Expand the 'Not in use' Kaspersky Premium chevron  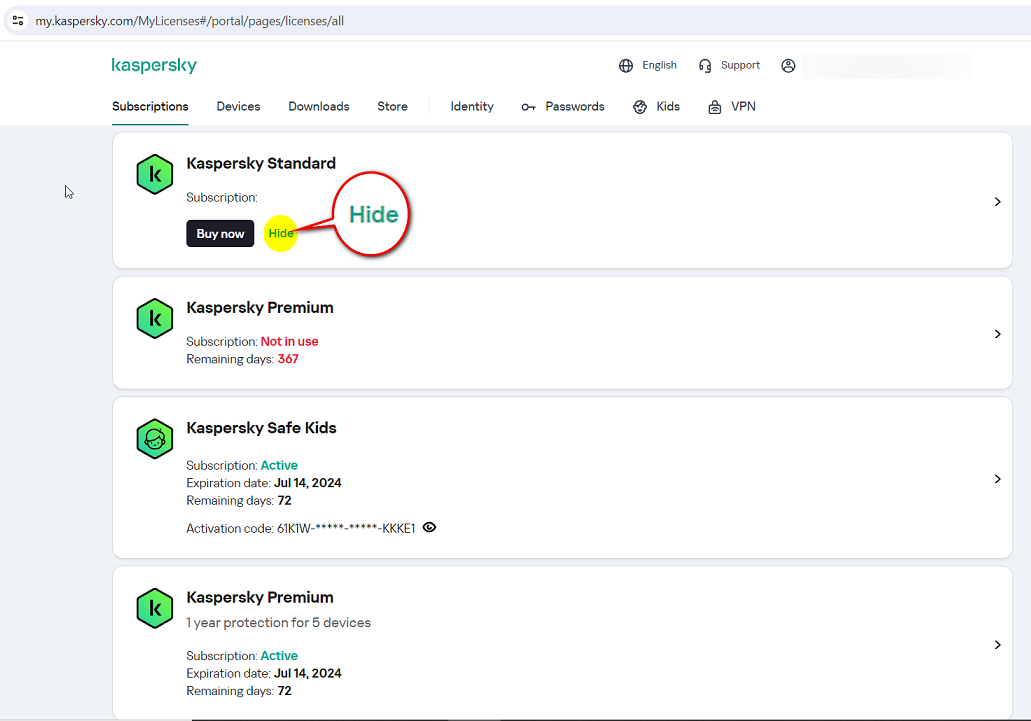(x=997, y=334)
